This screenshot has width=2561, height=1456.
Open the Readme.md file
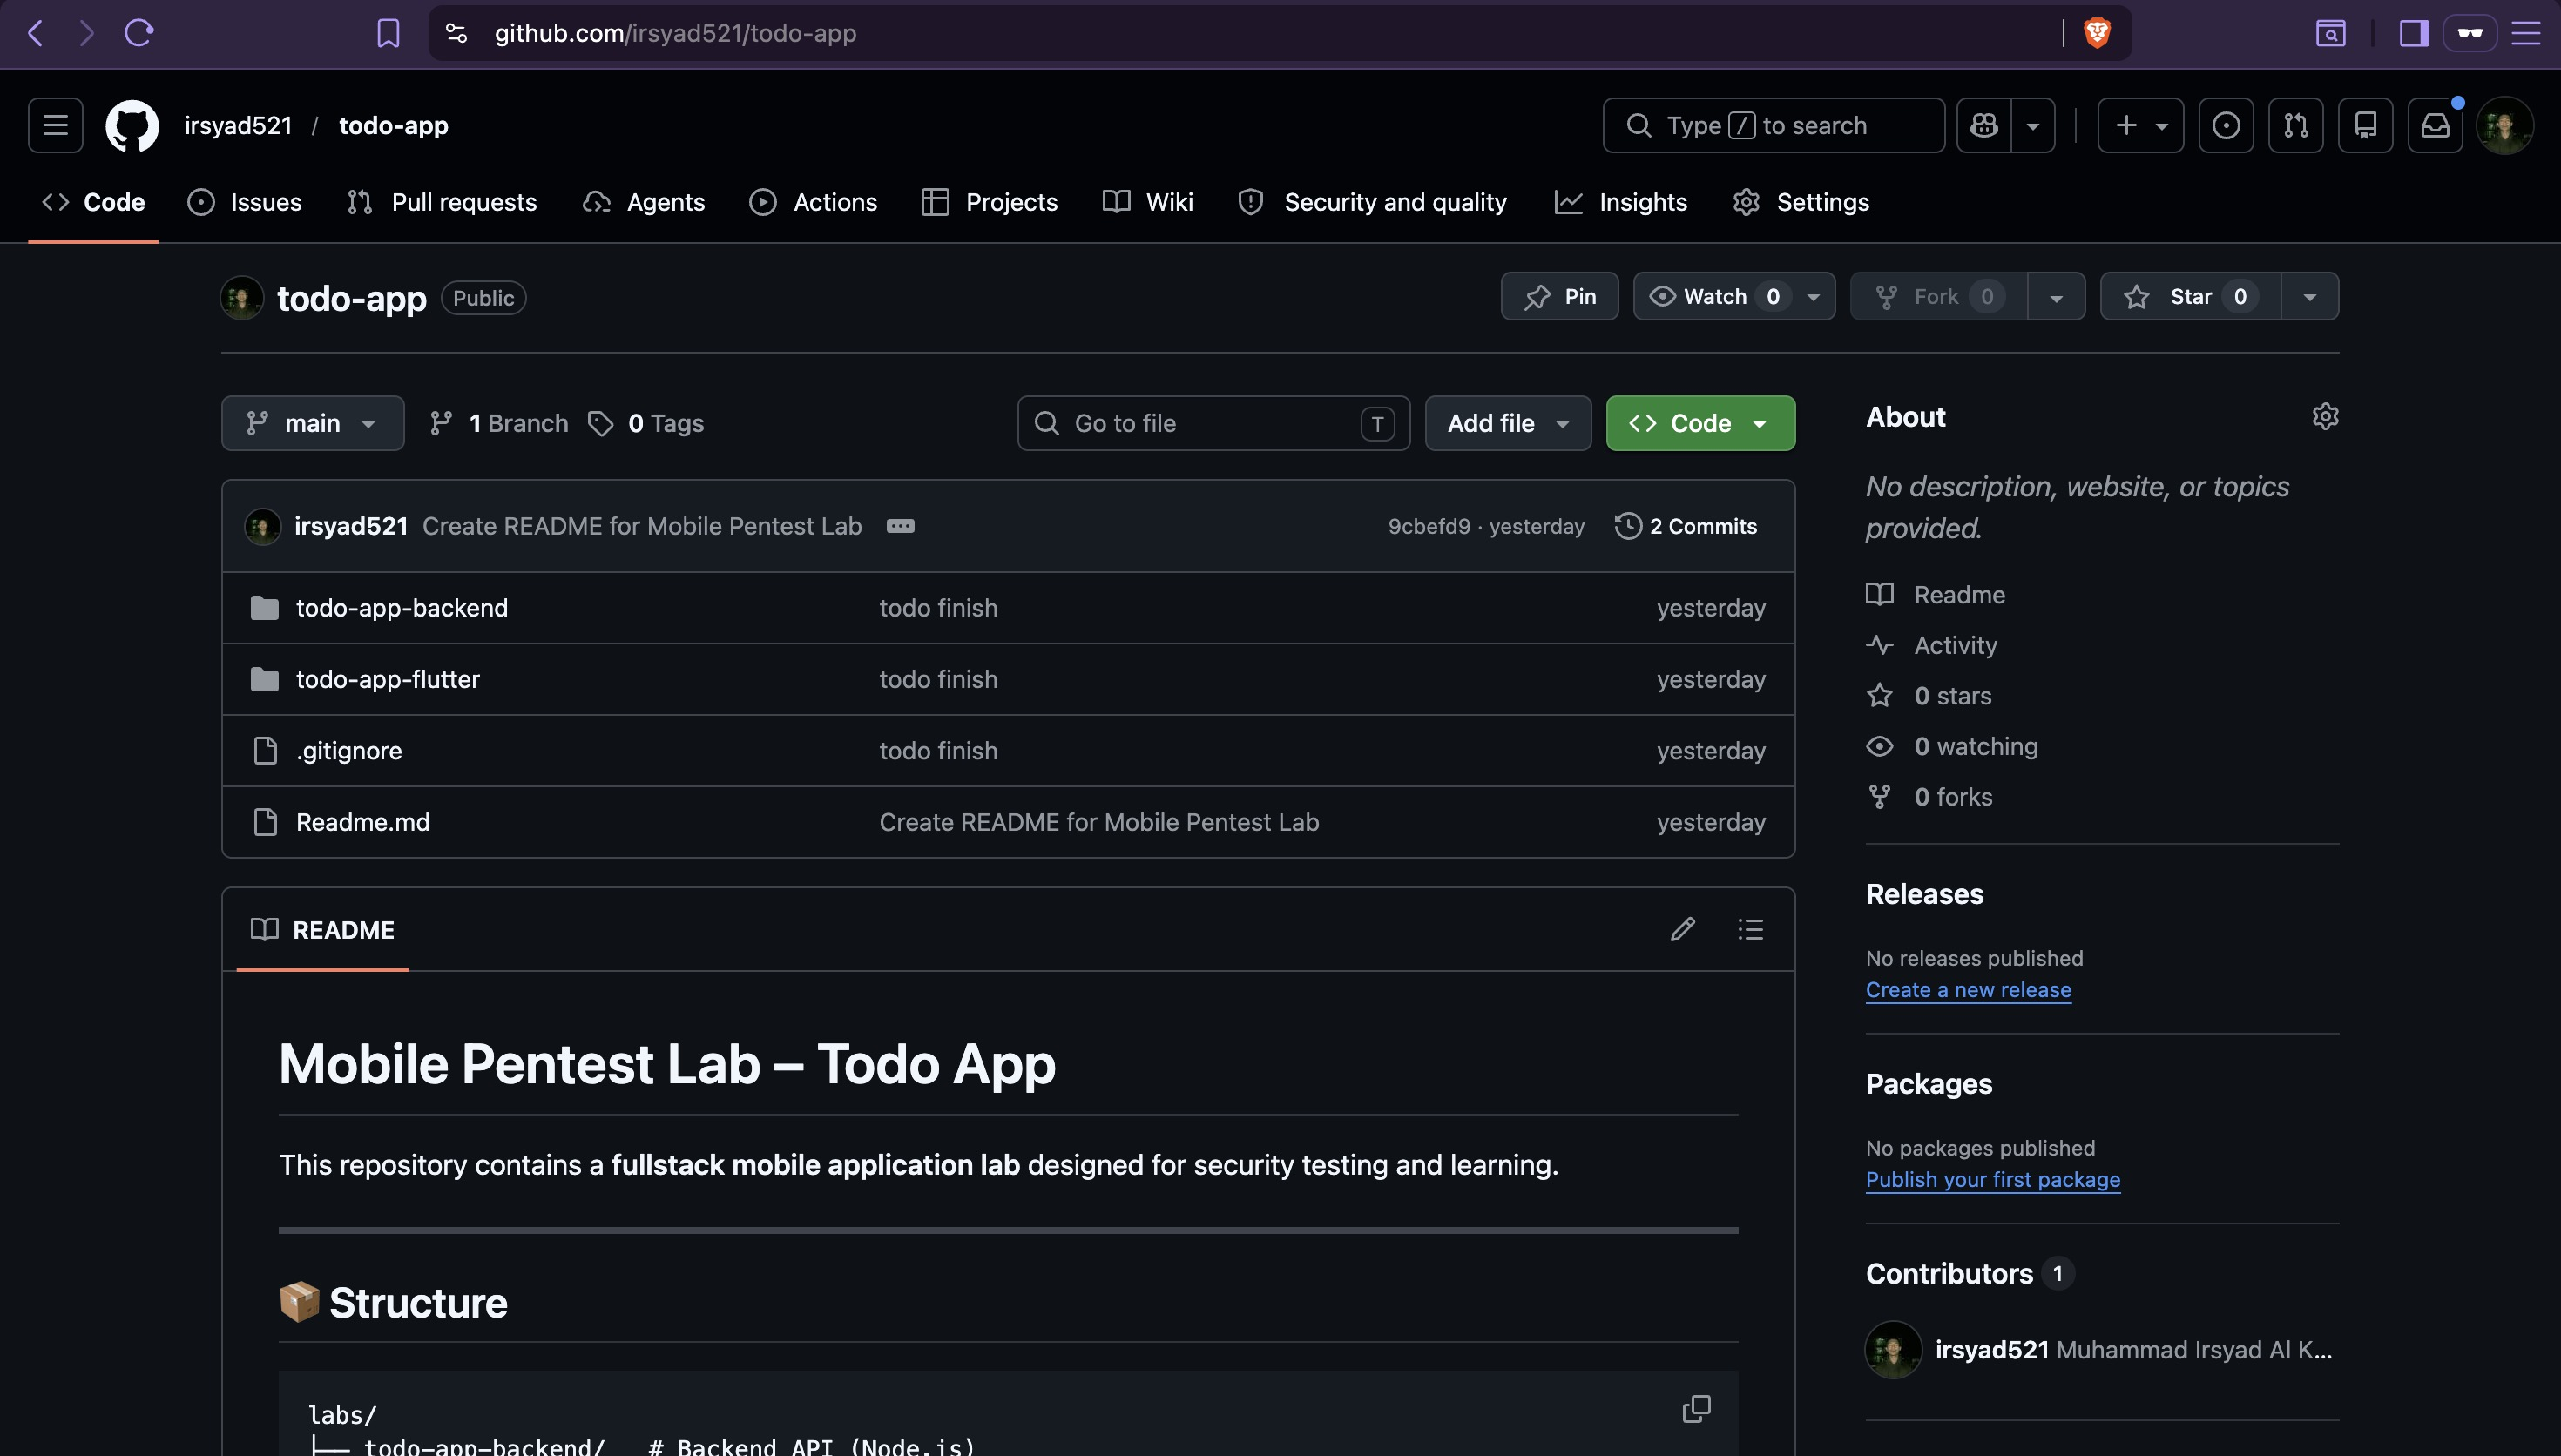point(363,822)
